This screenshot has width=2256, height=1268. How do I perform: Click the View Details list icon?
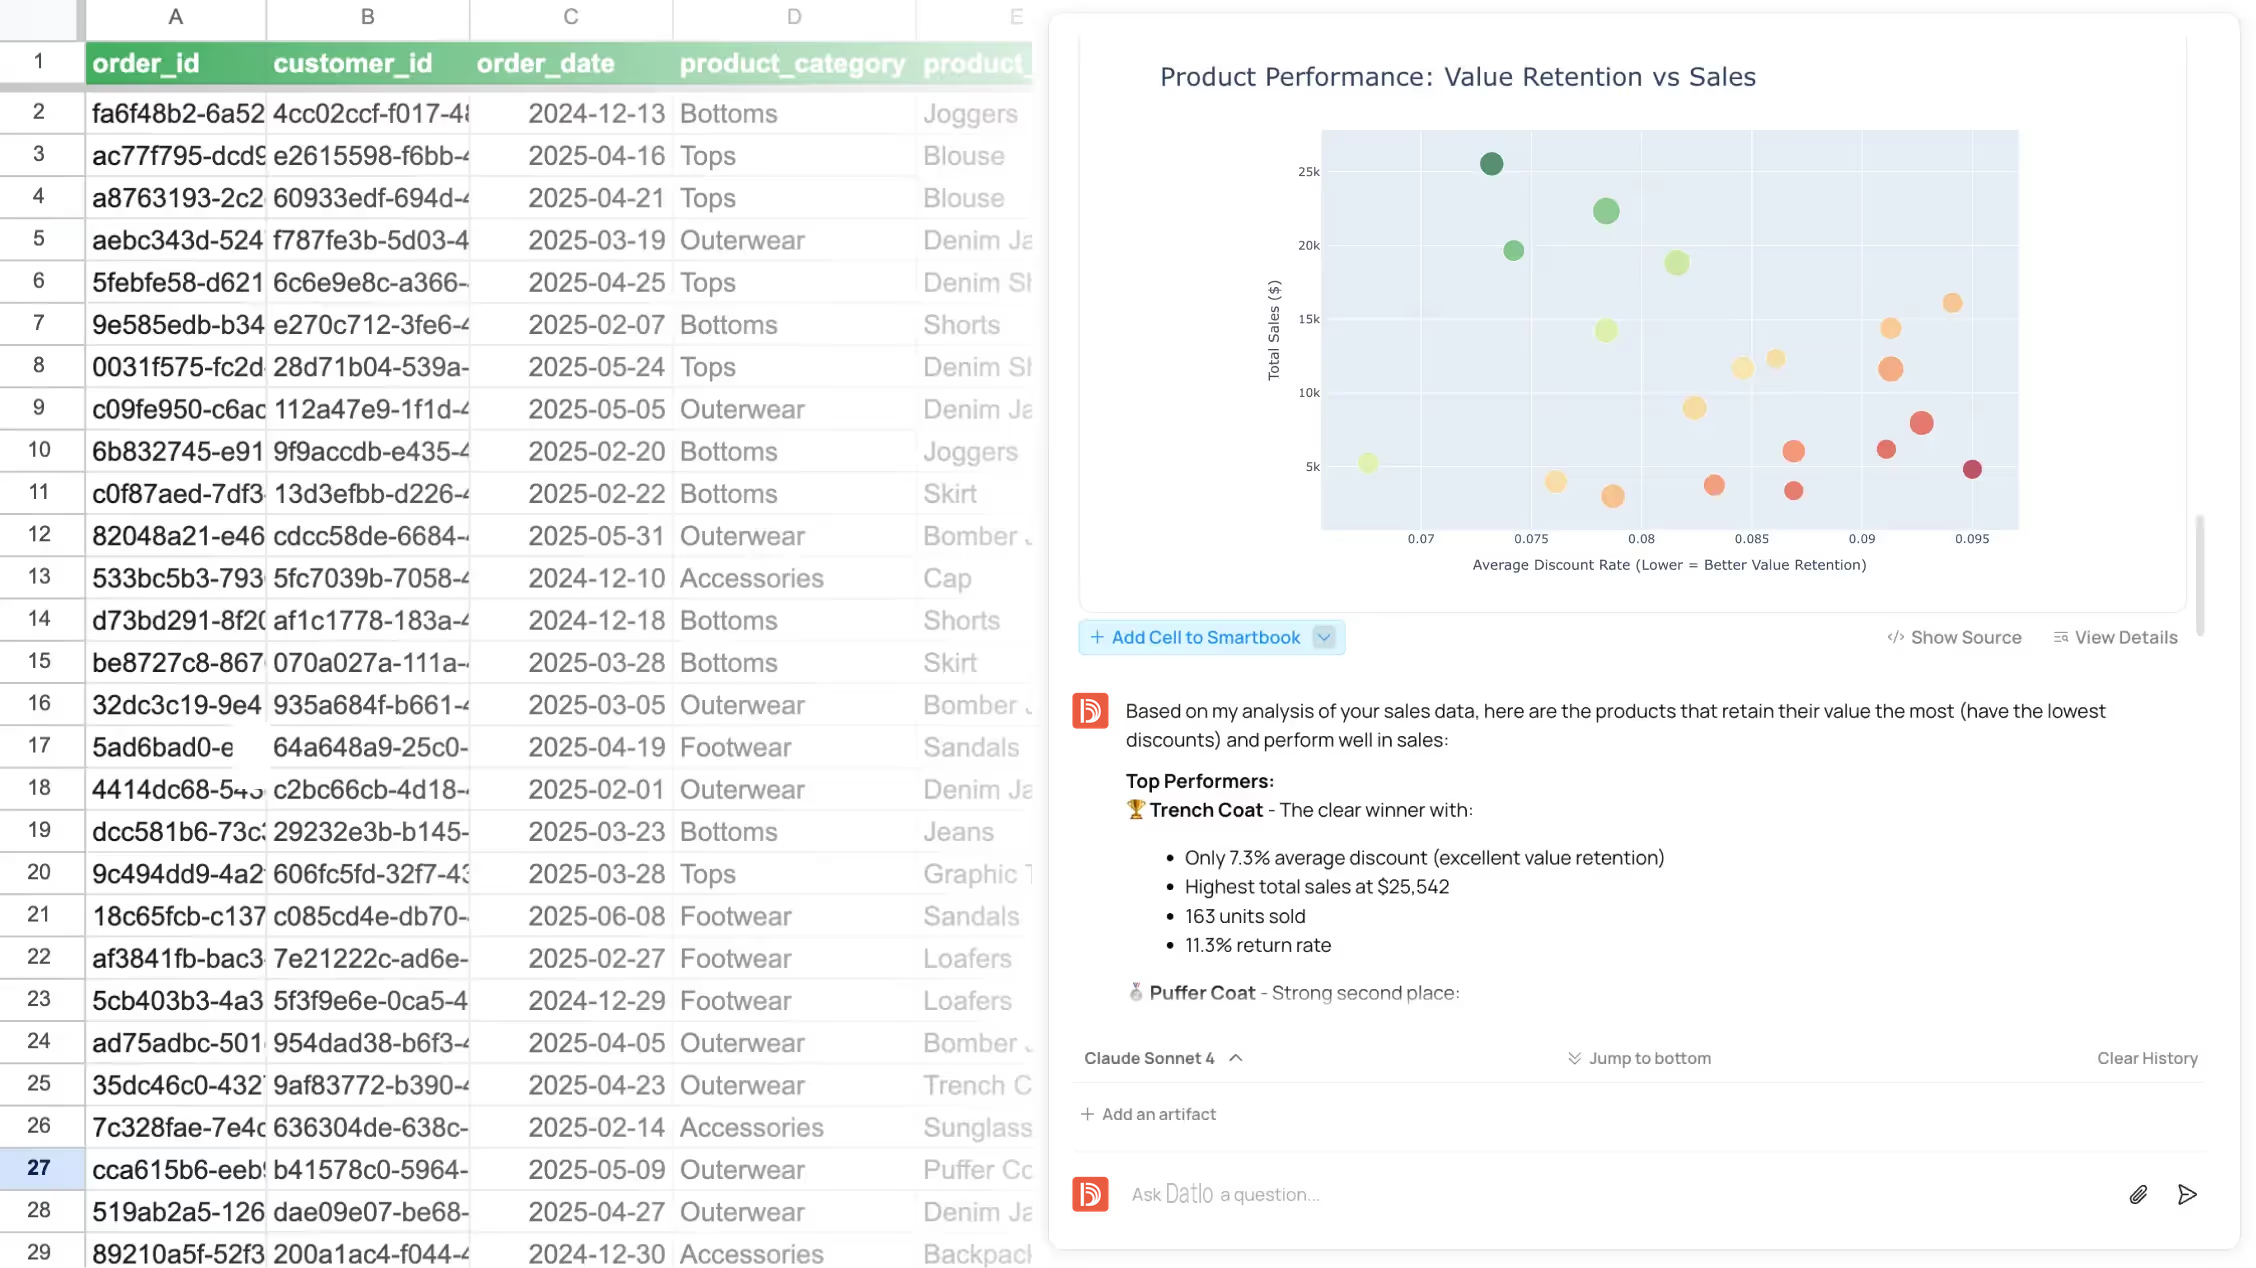pos(2060,637)
